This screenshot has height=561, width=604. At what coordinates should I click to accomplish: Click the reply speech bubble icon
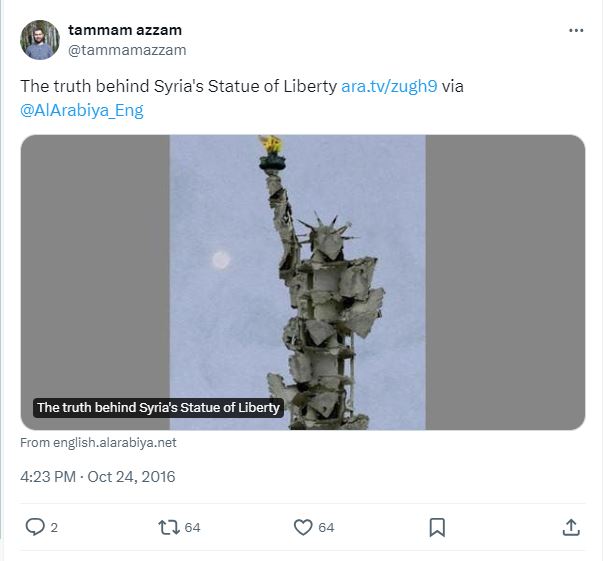click(x=34, y=527)
